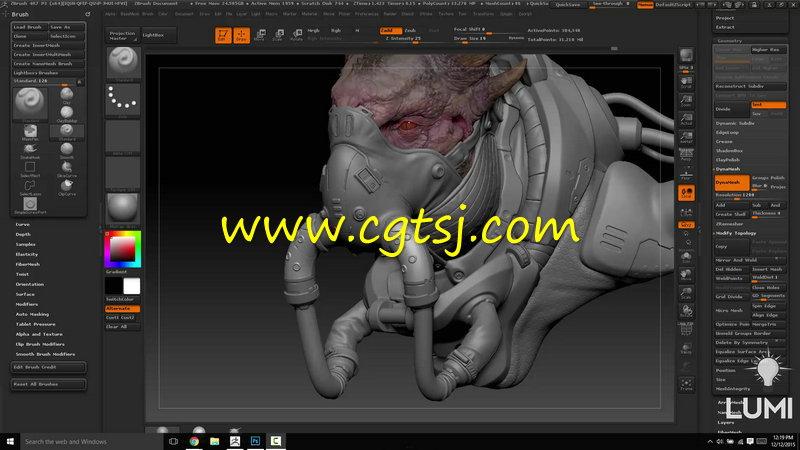The height and width of the screenshot is (450, 800).
Task: Toggle Perspective view button
Action: pyautogui.click(x=686, y=155)
